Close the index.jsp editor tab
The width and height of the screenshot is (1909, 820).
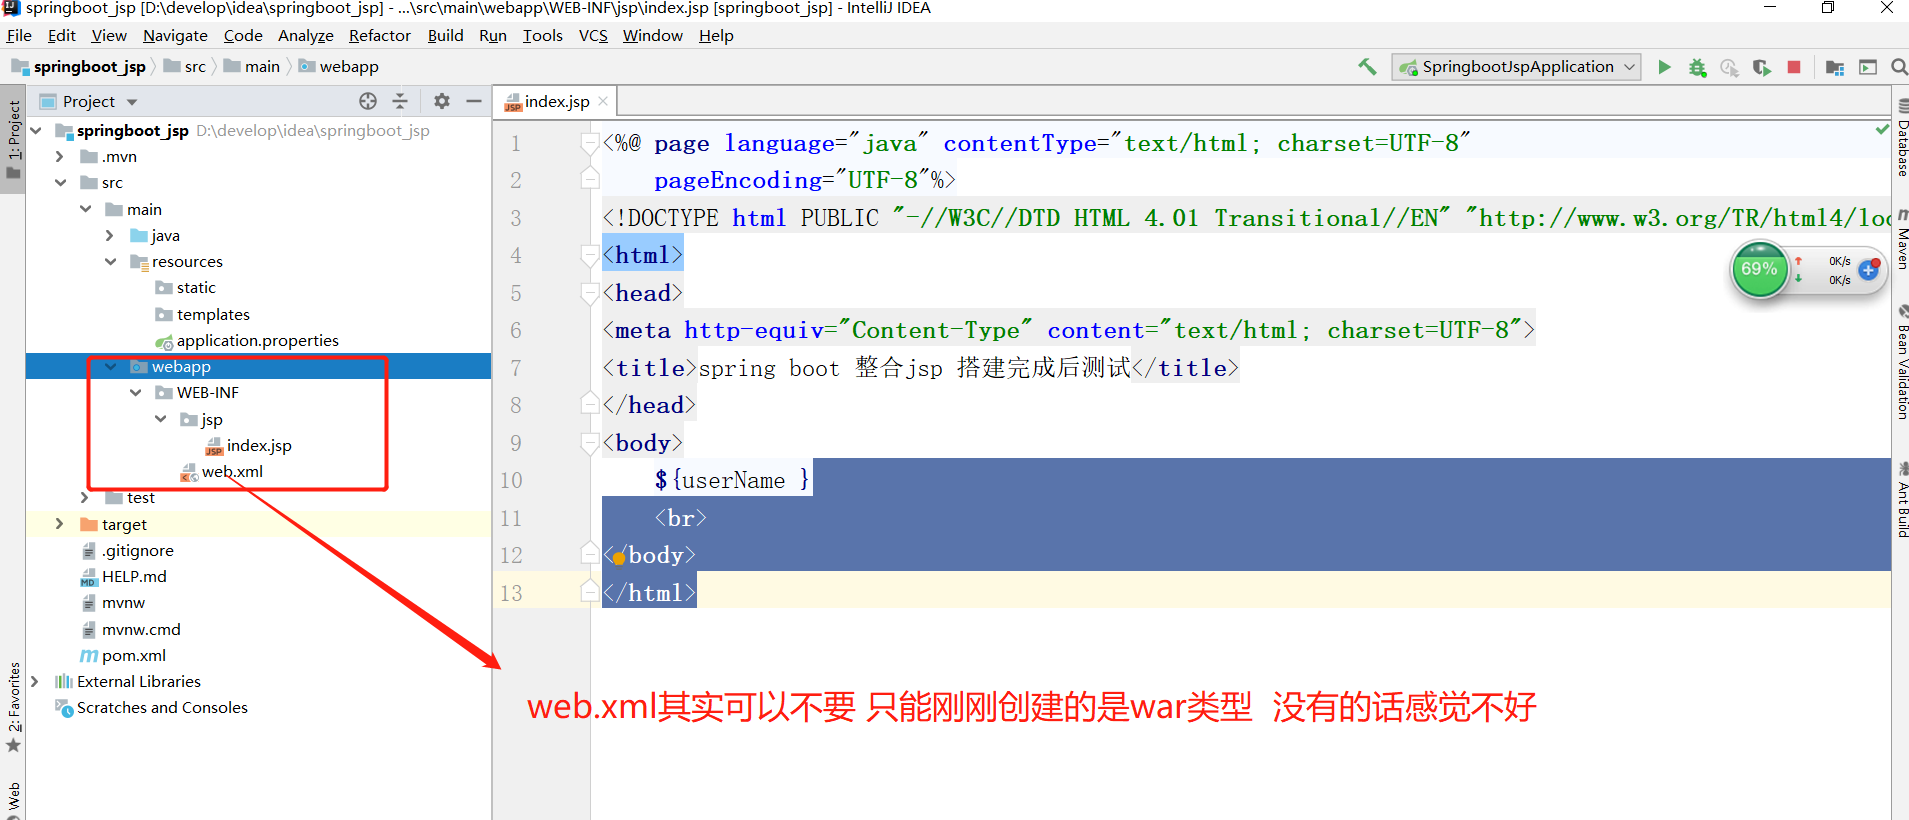click(x=603, y=101)
